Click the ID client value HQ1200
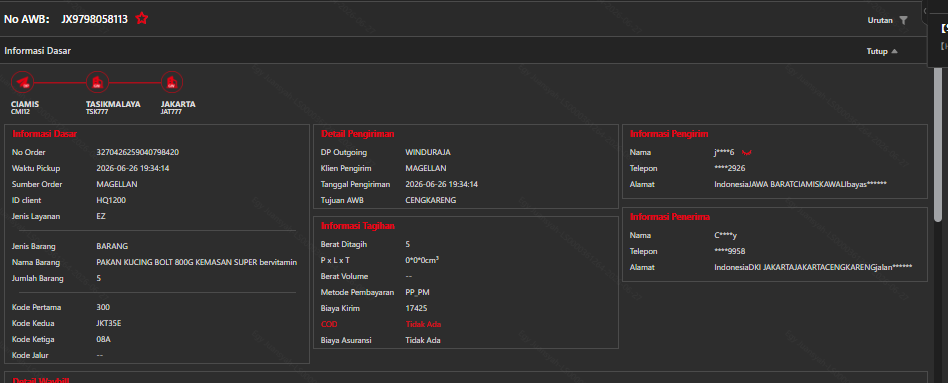The image size is (948, 383). point(111,200)
